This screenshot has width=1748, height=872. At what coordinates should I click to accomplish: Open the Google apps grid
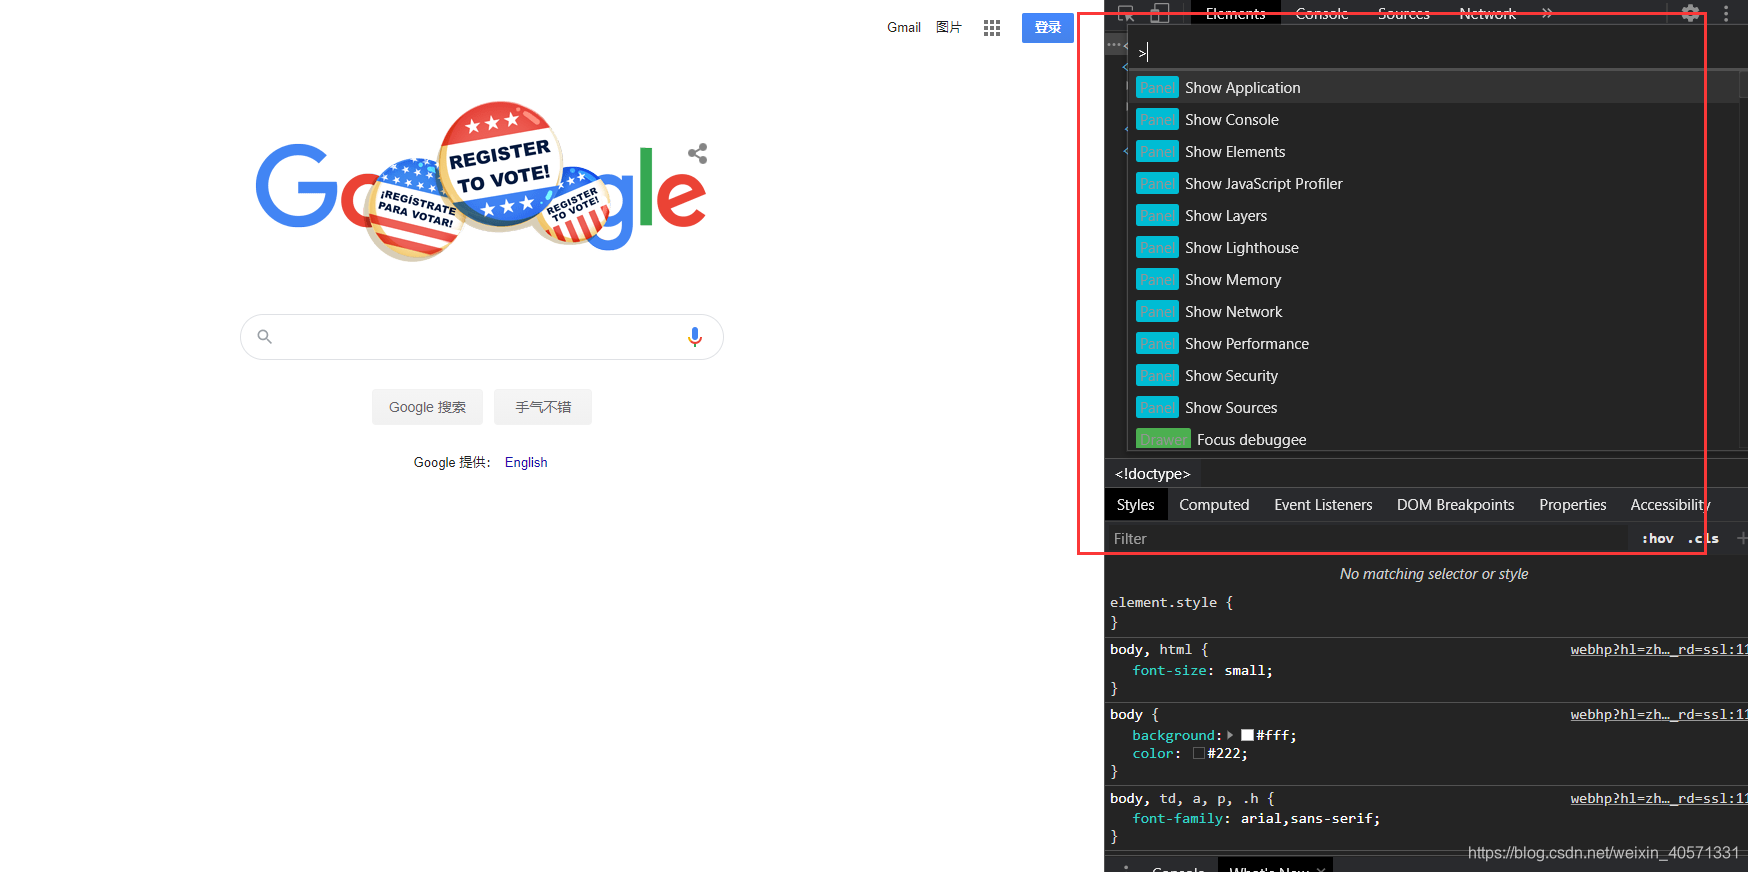pyautogui.click(x=992, y=28)
